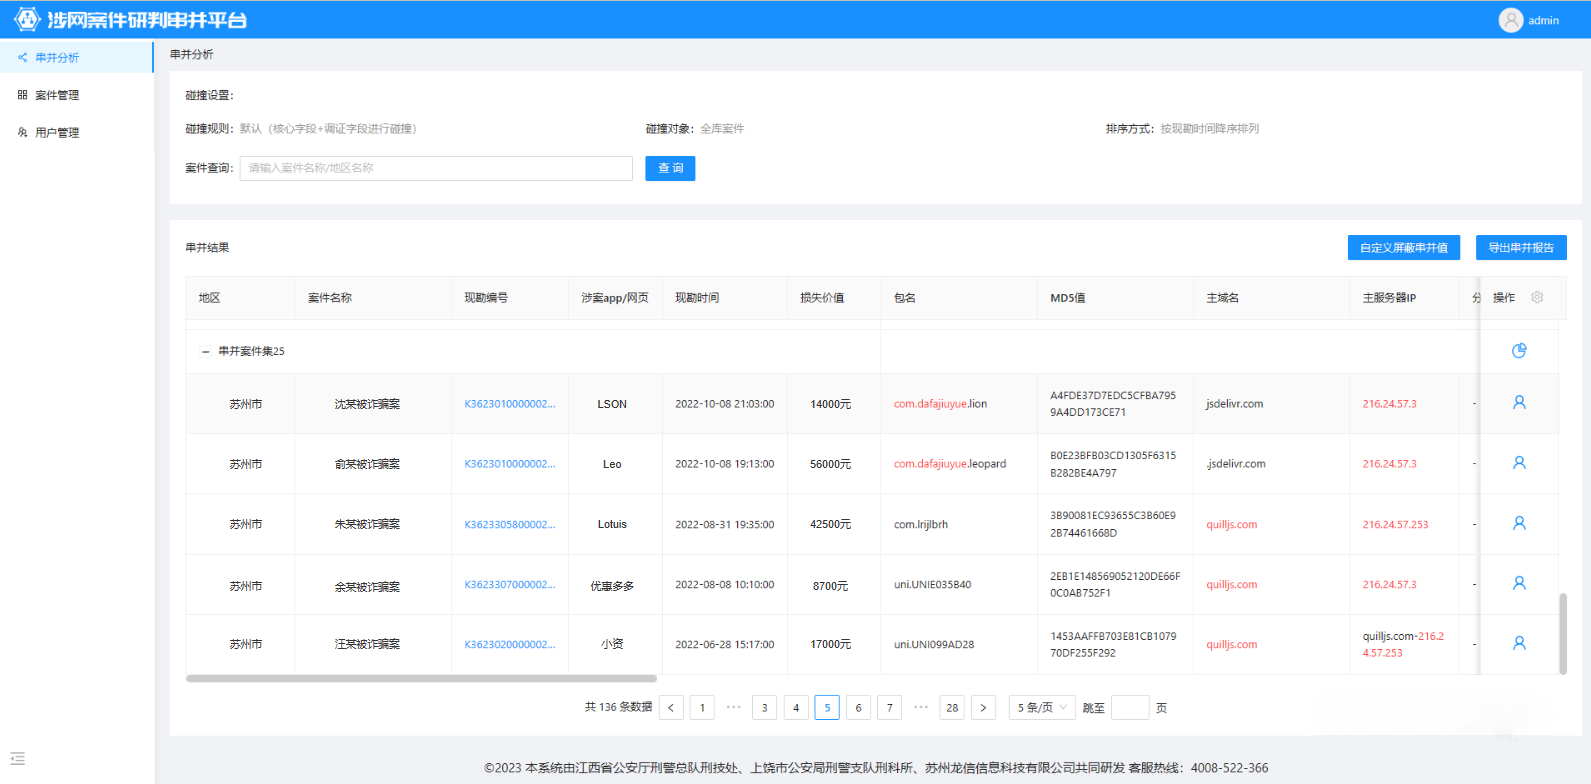Screen dimensions: 1591x784
Task: Click the person icon in 余某被诈骗案 row
Action: [x=1518, y=584]
